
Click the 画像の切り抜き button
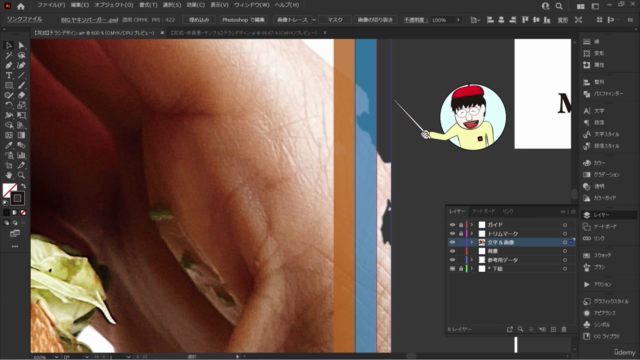[x=375, y=20]
